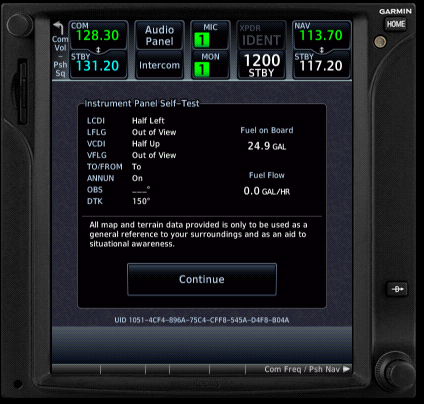Click the Com Freq / Psh Nav label
Image resolution: width=424 pixels, height=404 pixels.
click(x=302, y=369)
